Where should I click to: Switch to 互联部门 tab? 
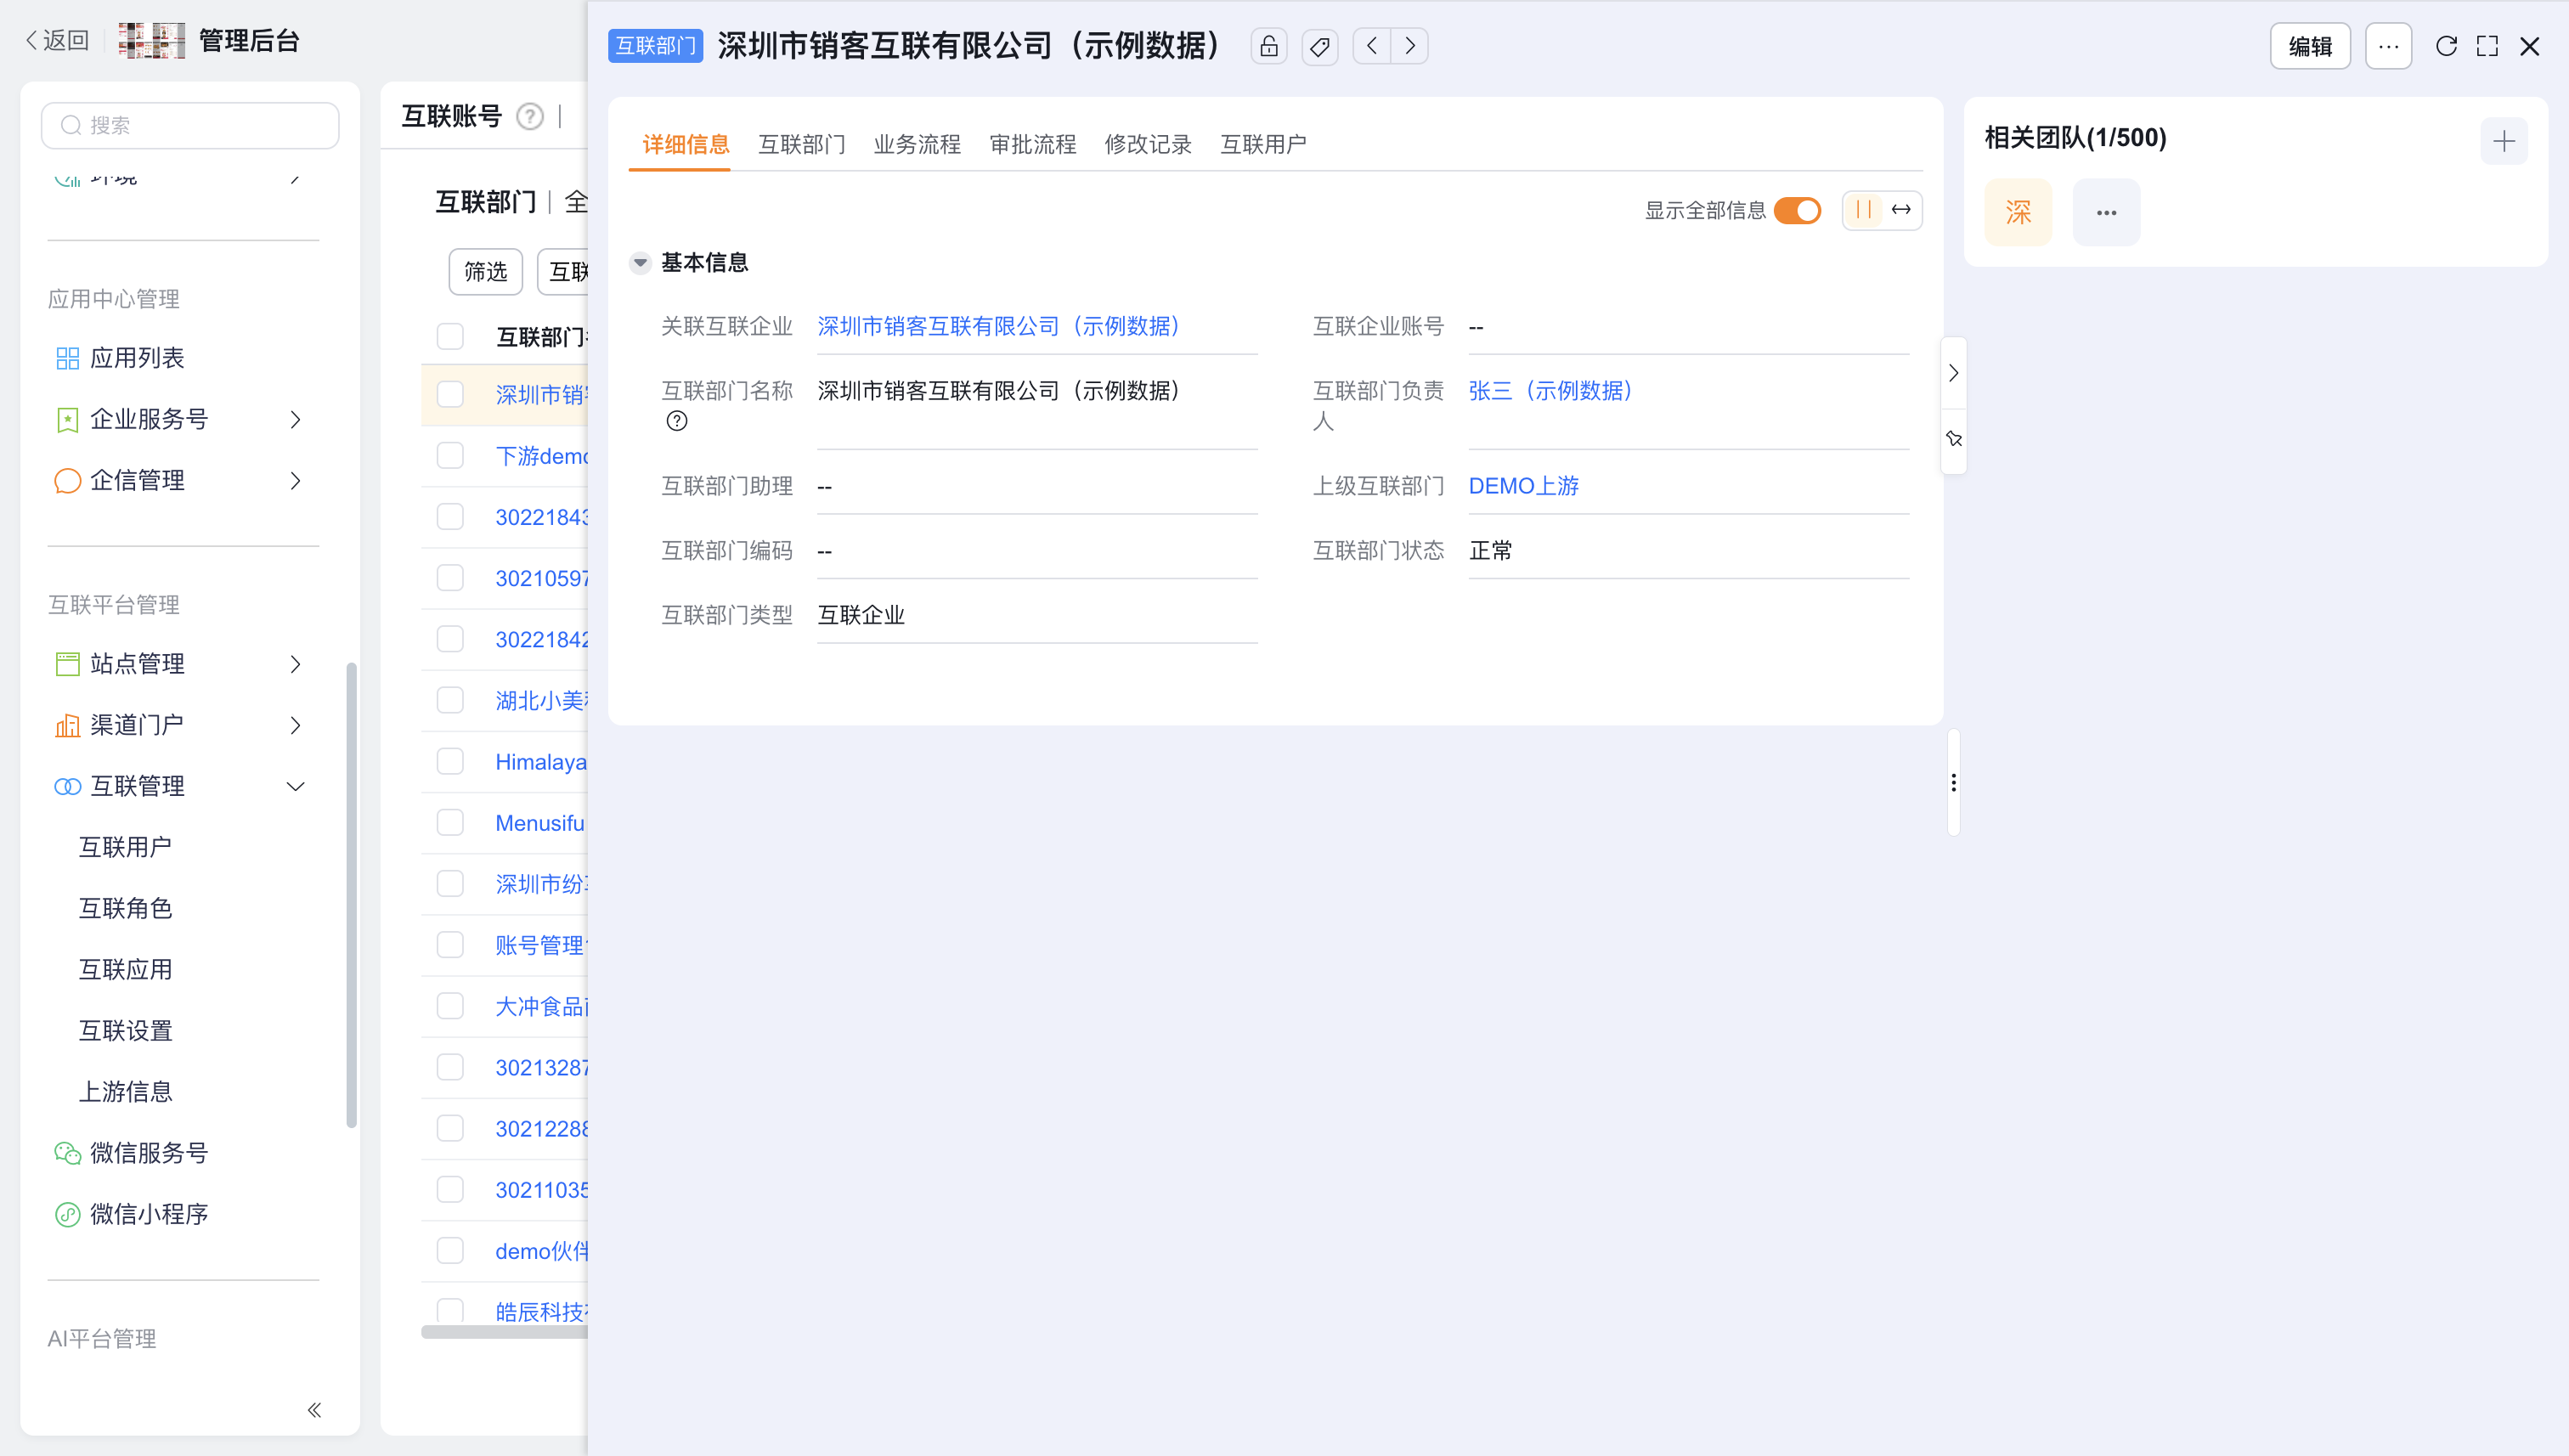pos(801,145)
